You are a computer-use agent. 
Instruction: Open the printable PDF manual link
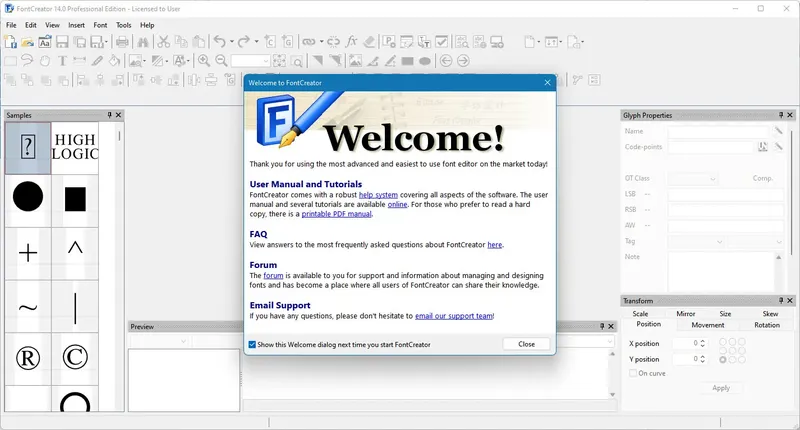[336, 214]
